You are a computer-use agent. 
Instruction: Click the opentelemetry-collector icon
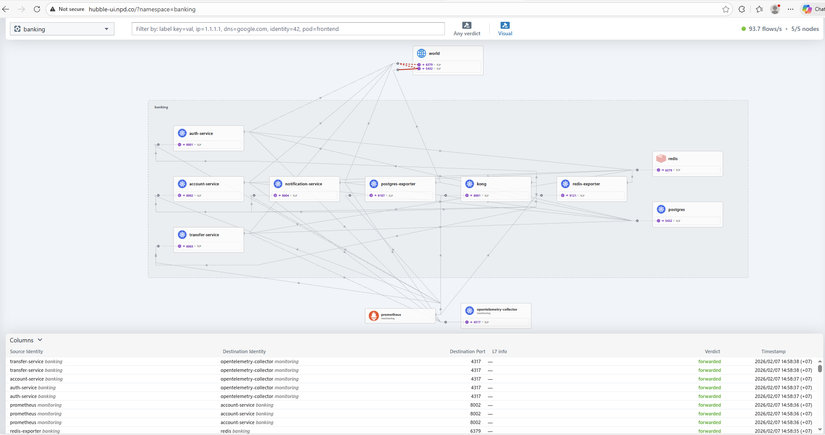click(x=469, y=311)
